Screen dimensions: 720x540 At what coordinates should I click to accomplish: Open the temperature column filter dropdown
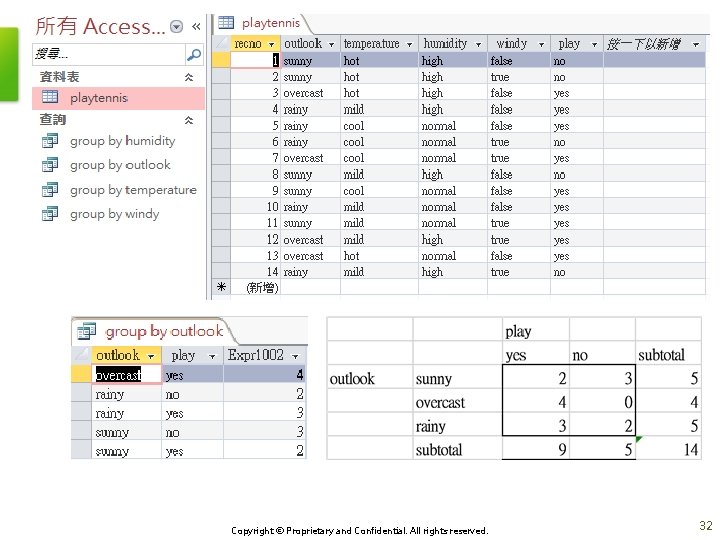click(409, 45)
